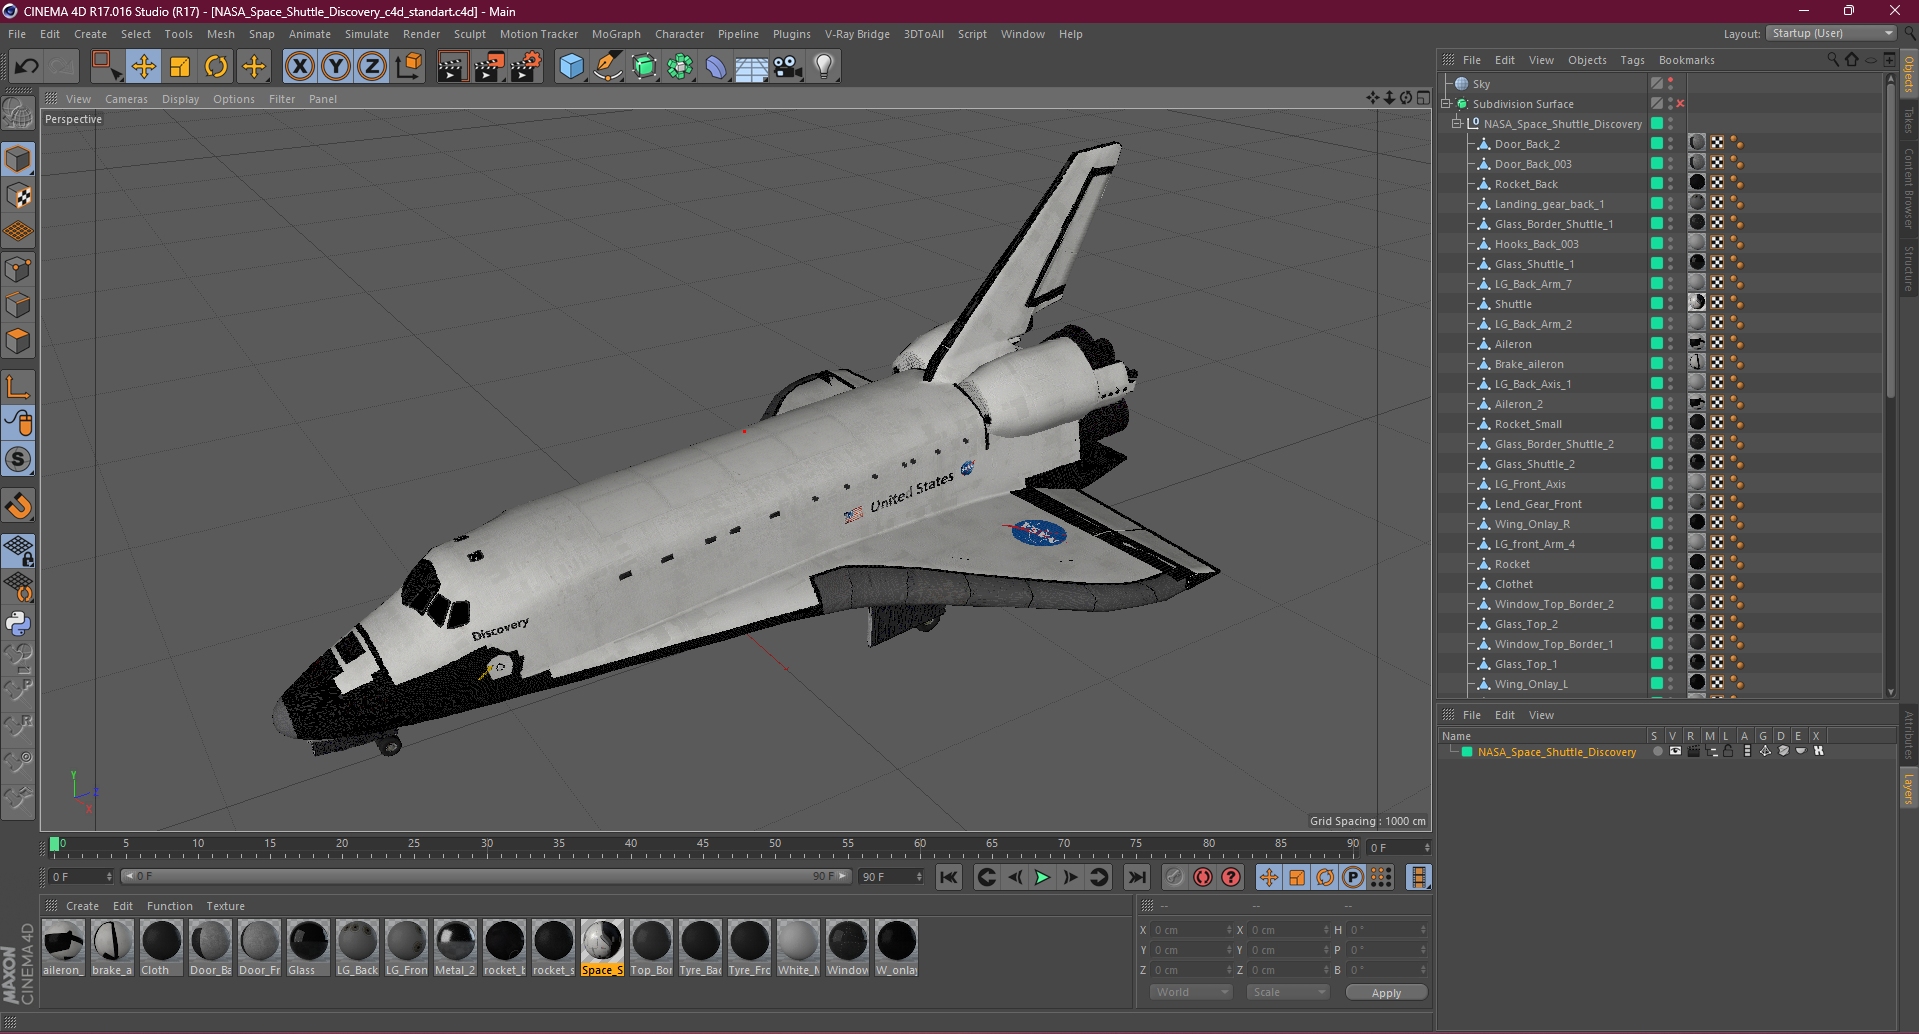Viewport: 1919px width, 1034px height.
Task: Add a Floor environment object
Action: (752, 67)
